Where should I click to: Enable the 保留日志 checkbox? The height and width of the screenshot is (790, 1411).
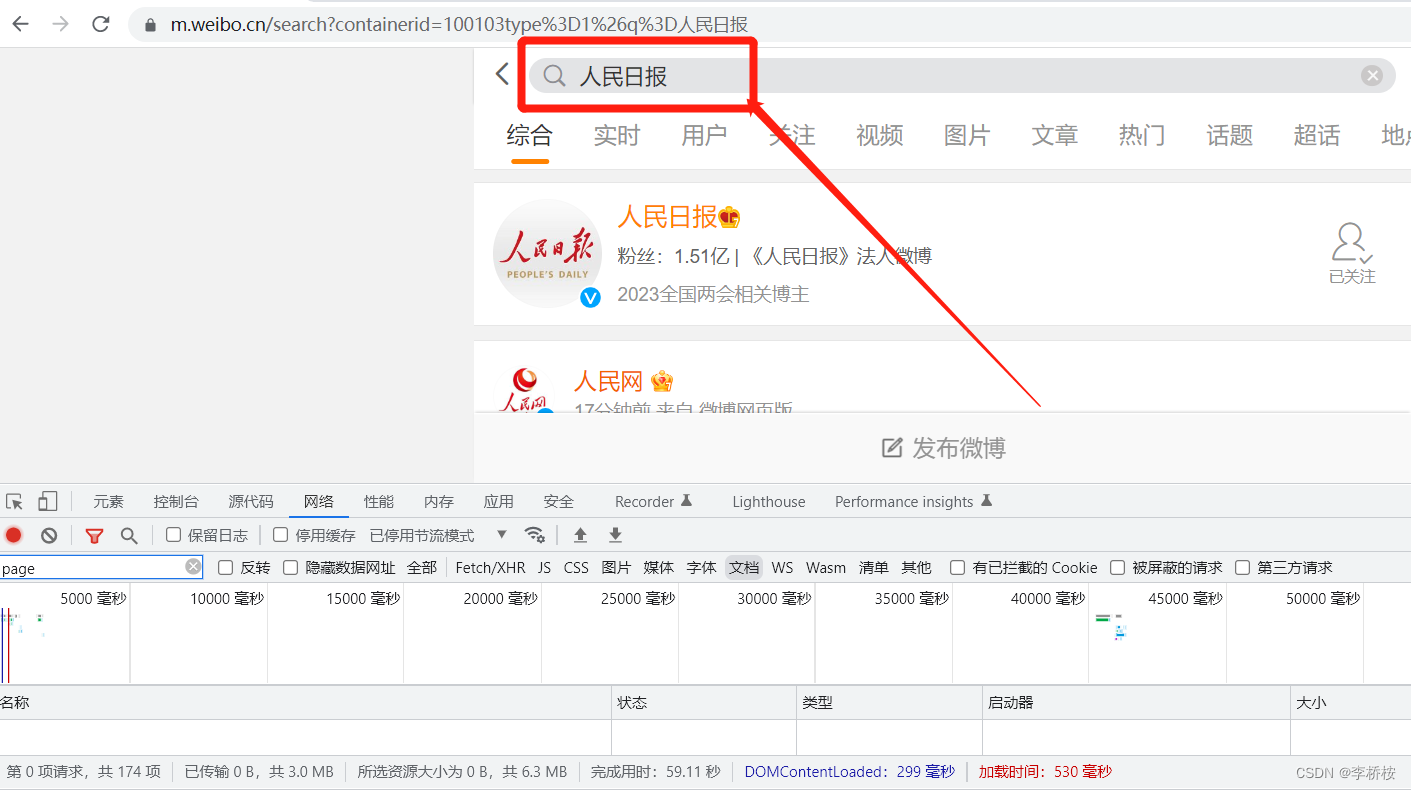[x=174, y=535]
